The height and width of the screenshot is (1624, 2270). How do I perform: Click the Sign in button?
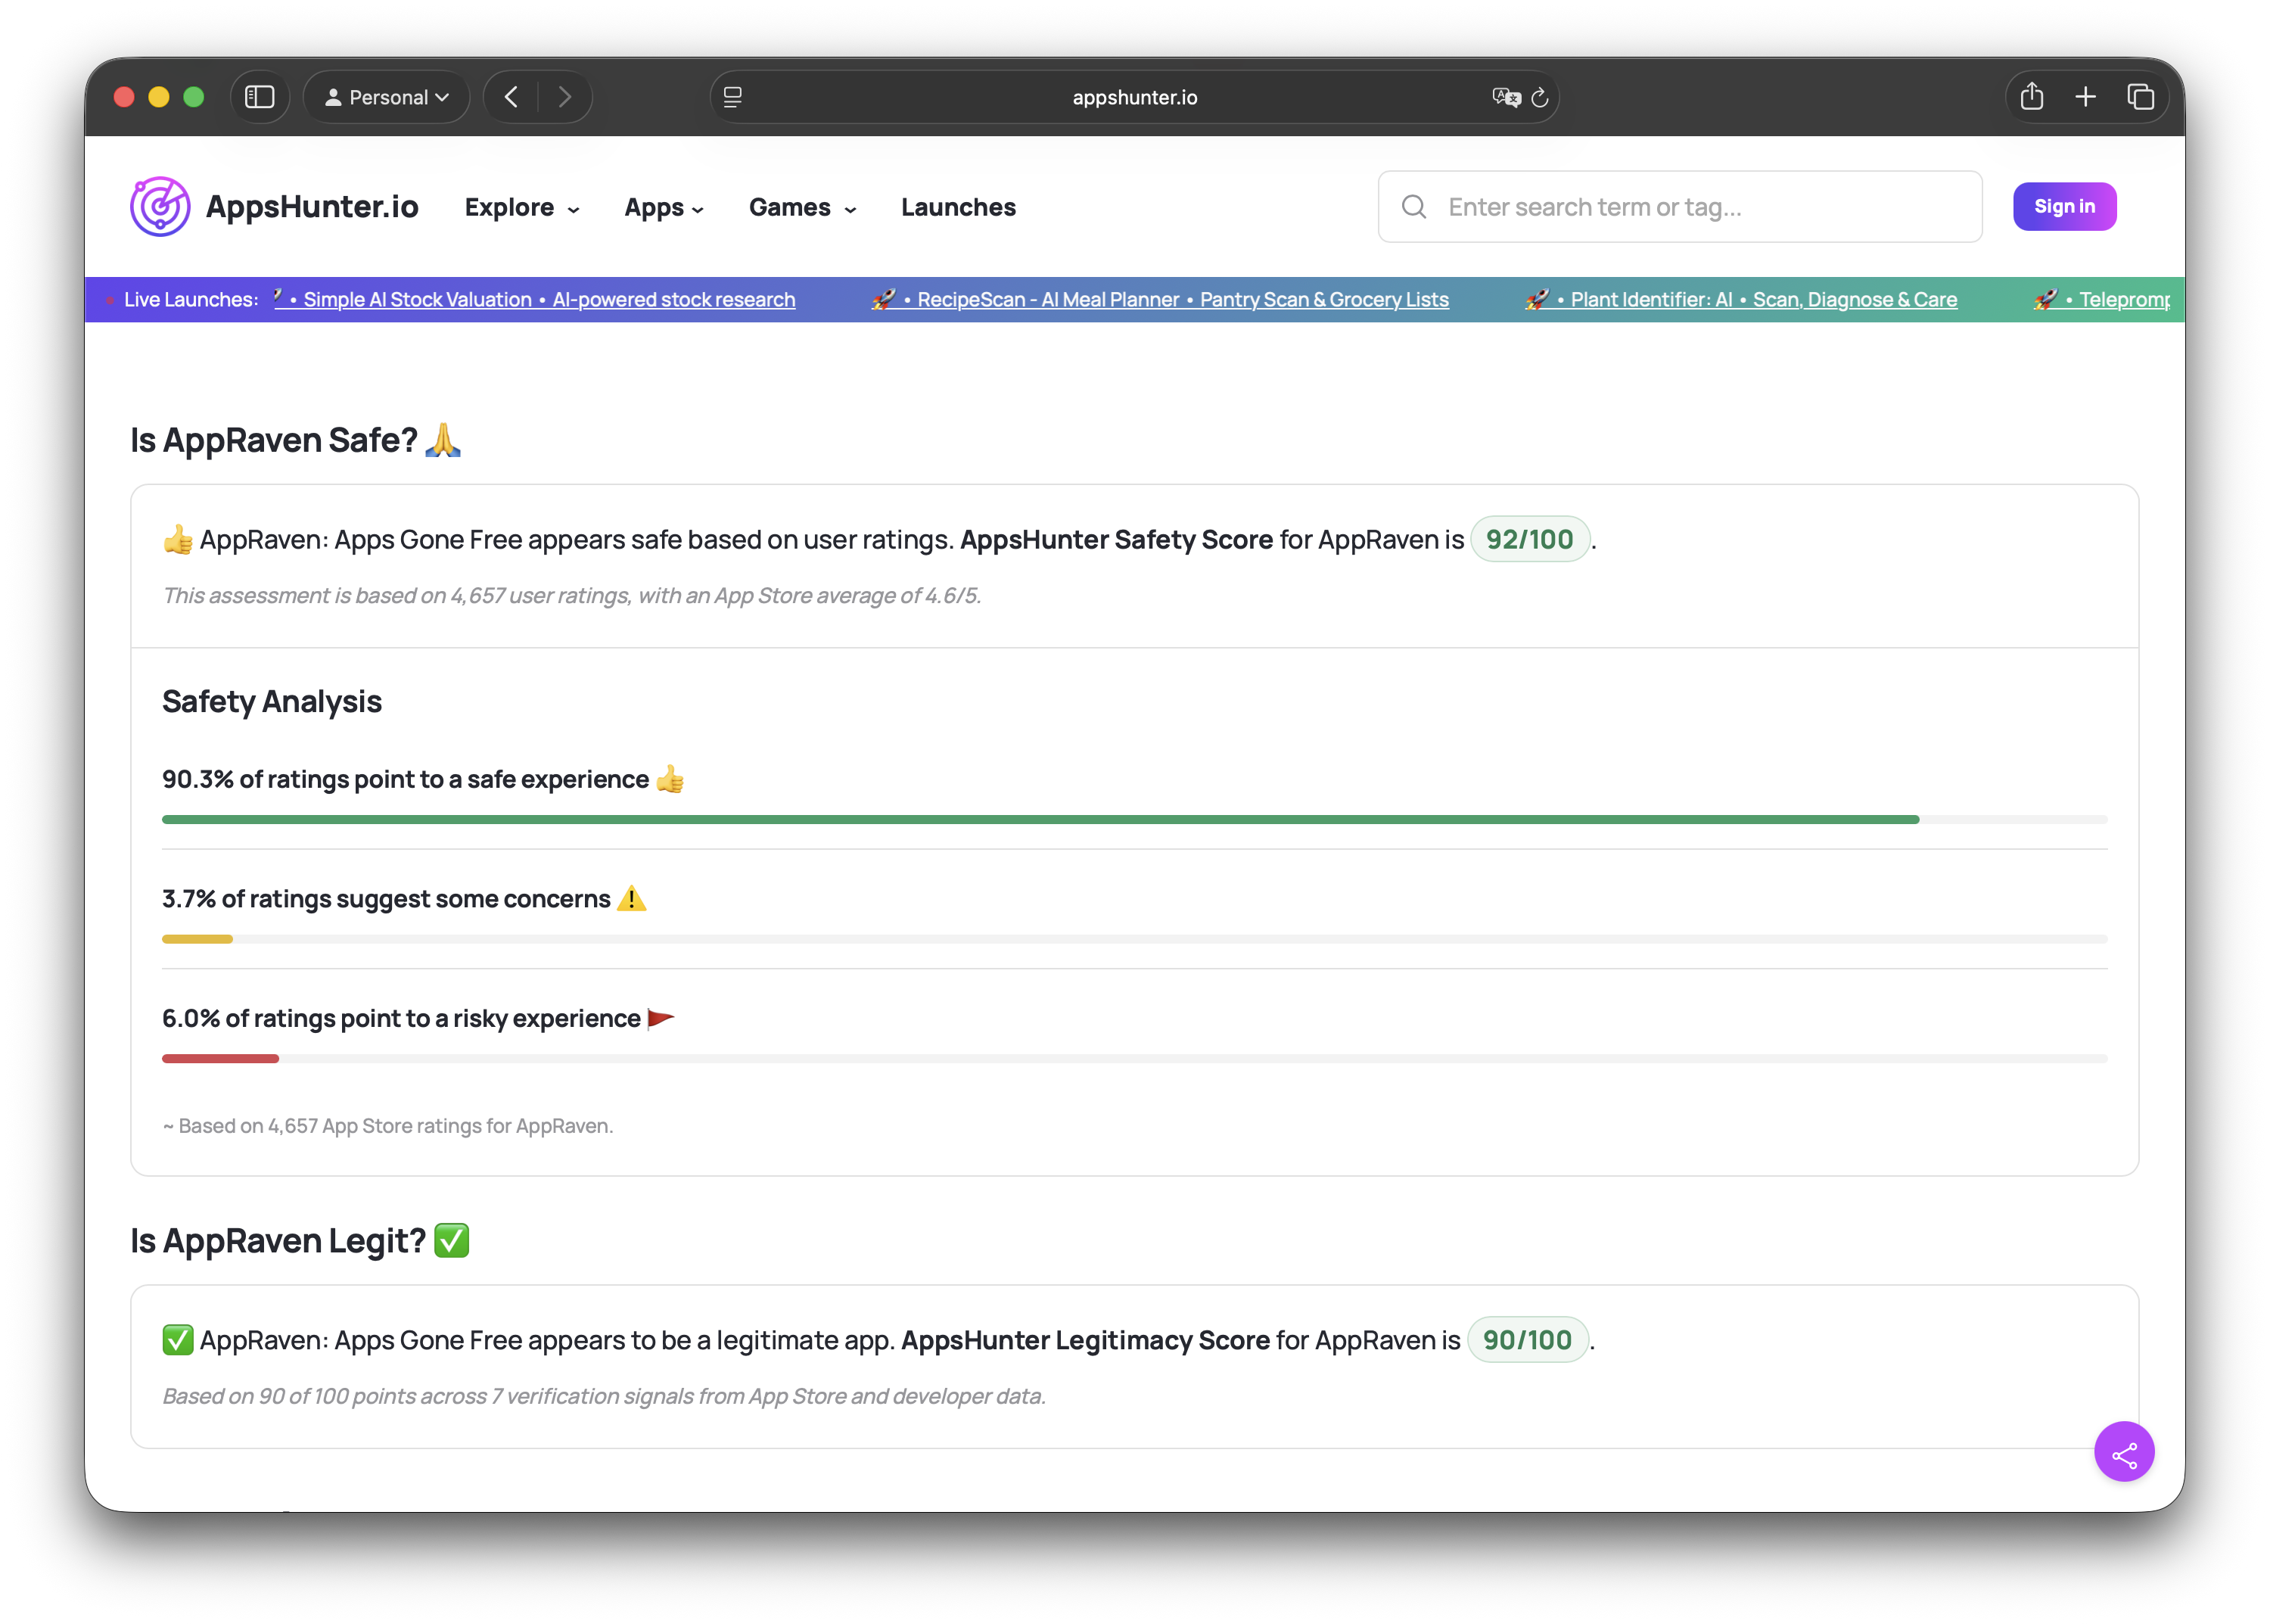click(x=2064, y=207)
